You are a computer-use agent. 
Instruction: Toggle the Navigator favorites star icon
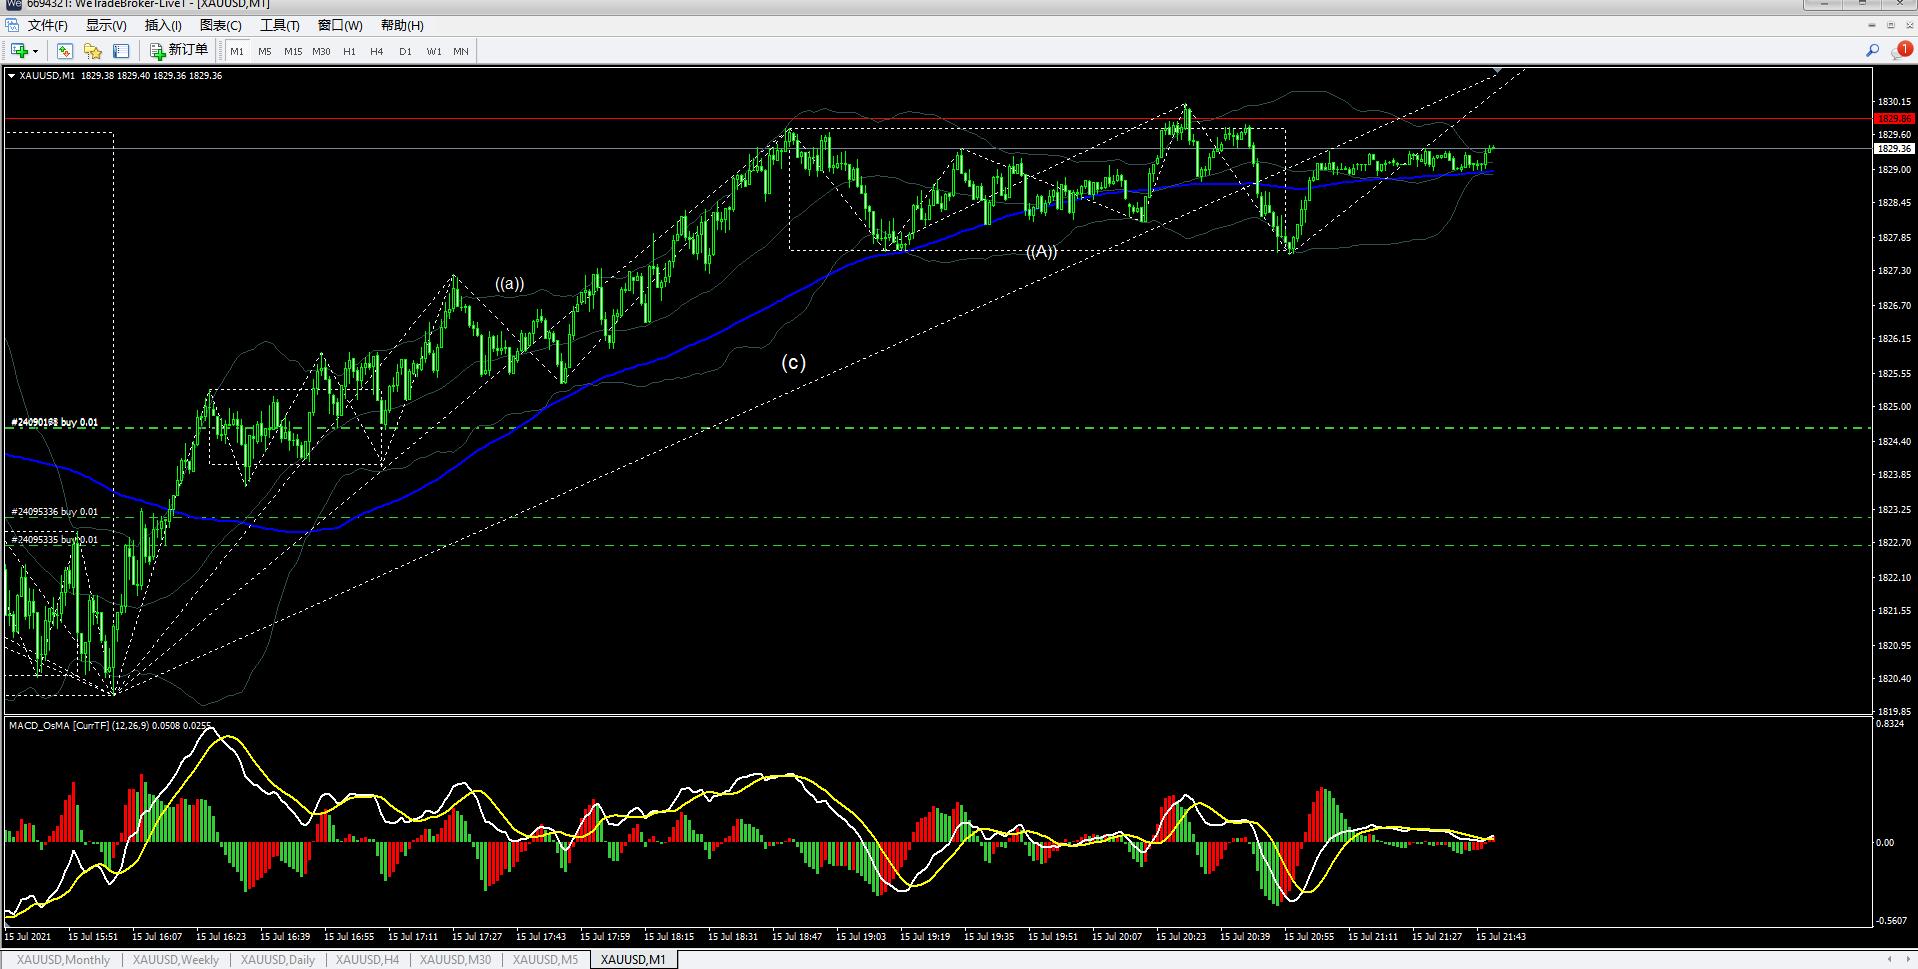pos(93,51)
